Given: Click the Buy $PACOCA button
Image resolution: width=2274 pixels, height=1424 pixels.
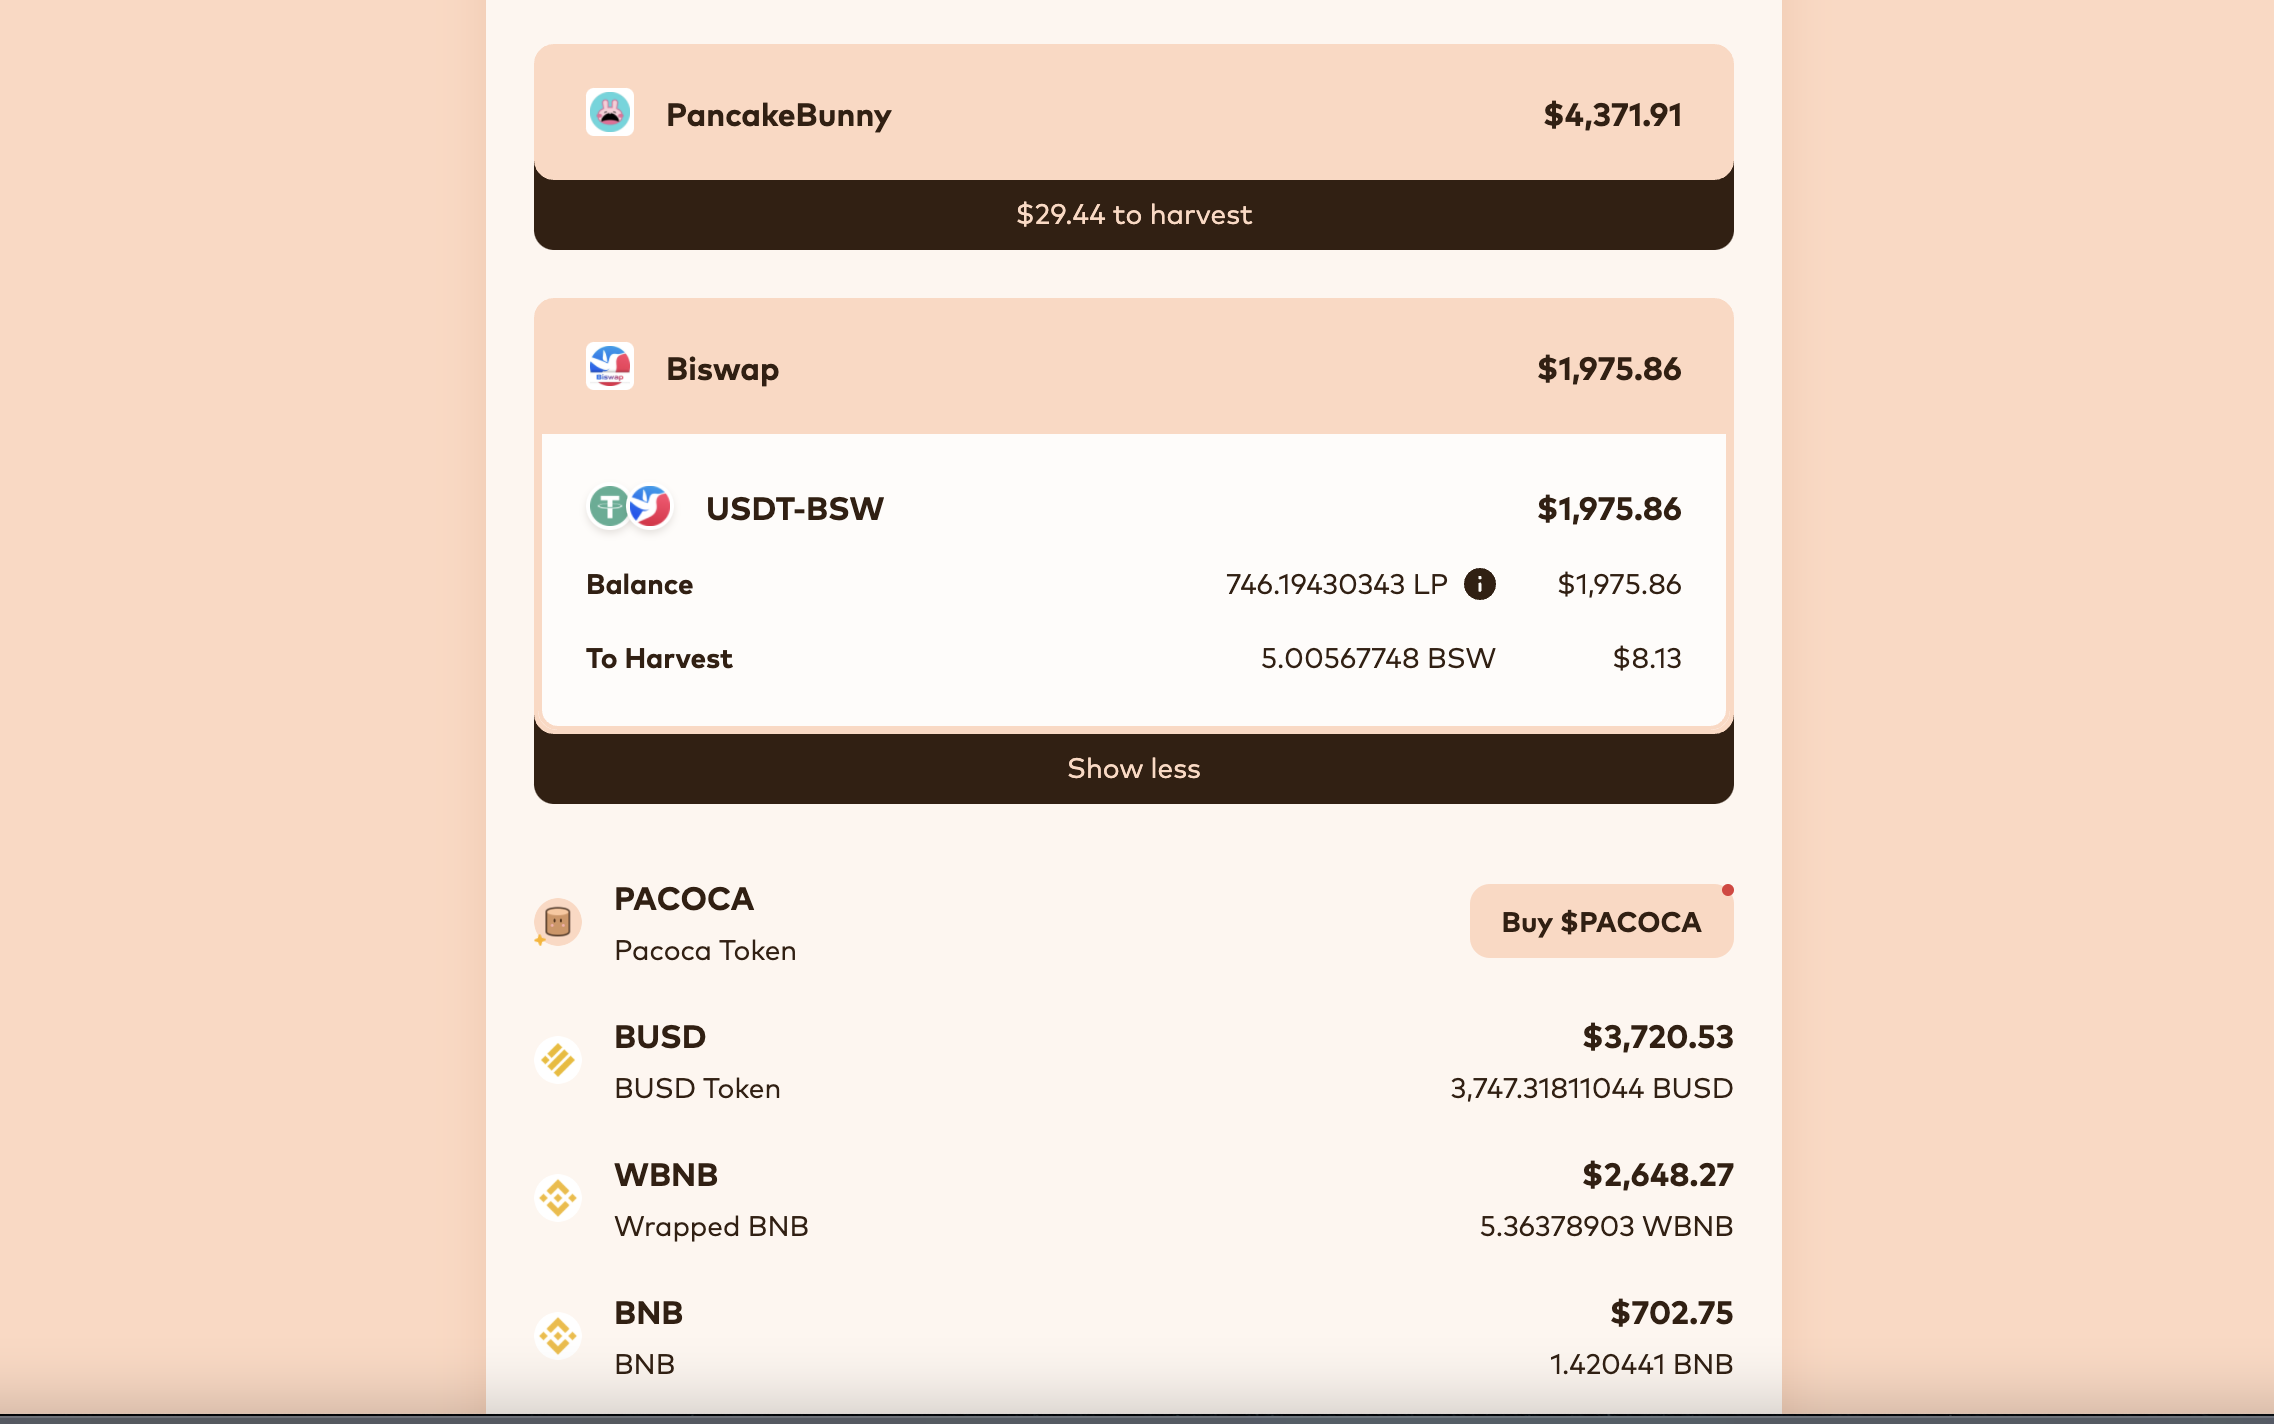Looking at the screenshot, I should click(1601, 921).
